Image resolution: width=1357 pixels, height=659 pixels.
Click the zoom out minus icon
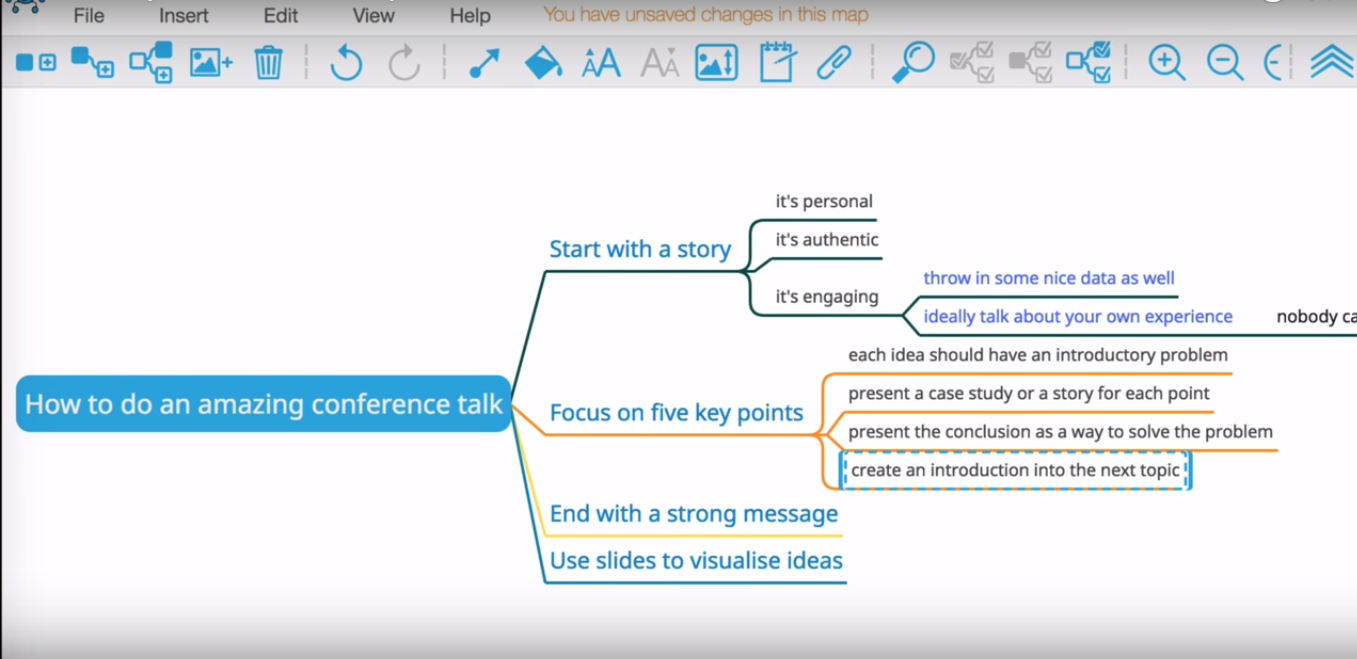click(1225, 63)
